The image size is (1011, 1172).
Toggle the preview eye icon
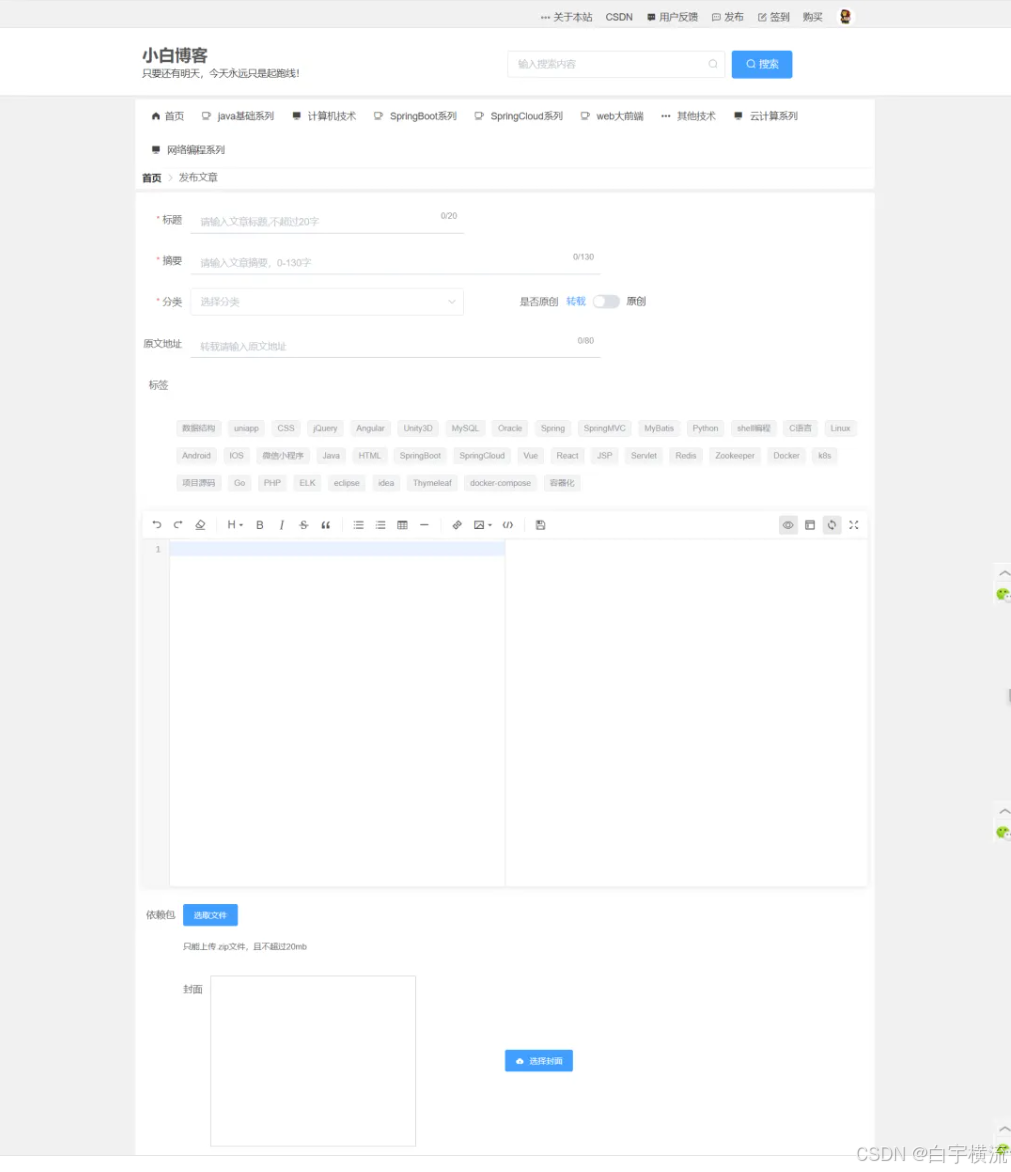(x=788, y=525)
